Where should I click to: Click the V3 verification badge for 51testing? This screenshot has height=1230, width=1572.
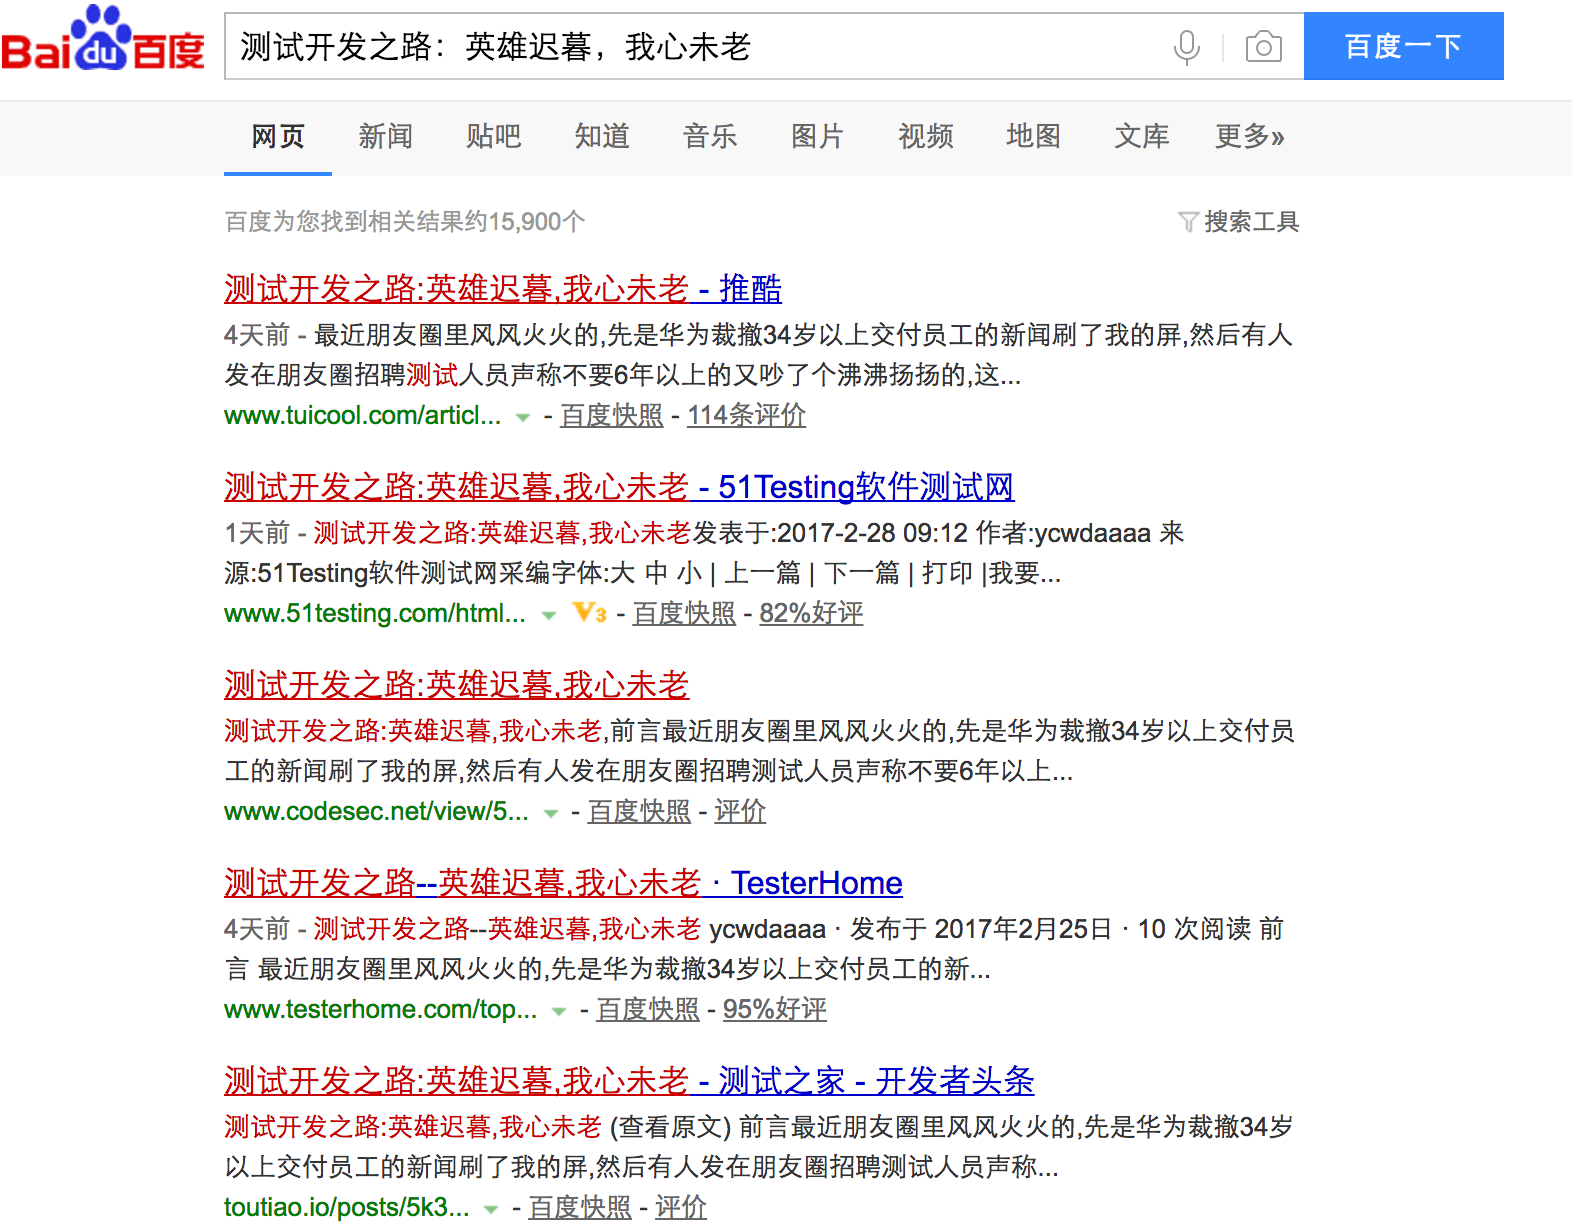coord(590,612)
